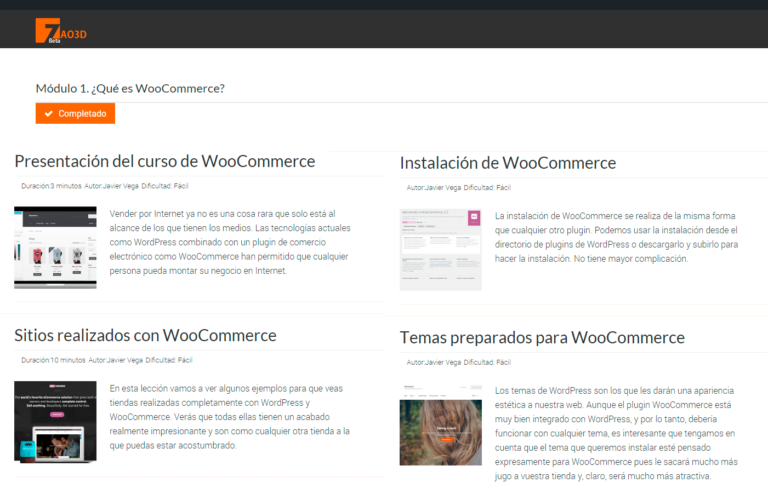The width and height of the screenshot is (768, 483).
Task: Click description starting 'Vender por Internet ya no es'
Action: 230,242
